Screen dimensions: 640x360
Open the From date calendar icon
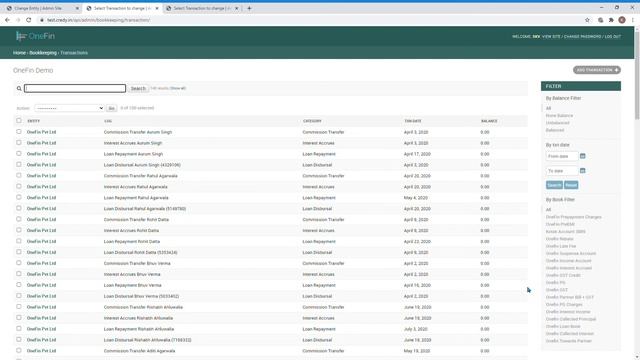(582, 156)
